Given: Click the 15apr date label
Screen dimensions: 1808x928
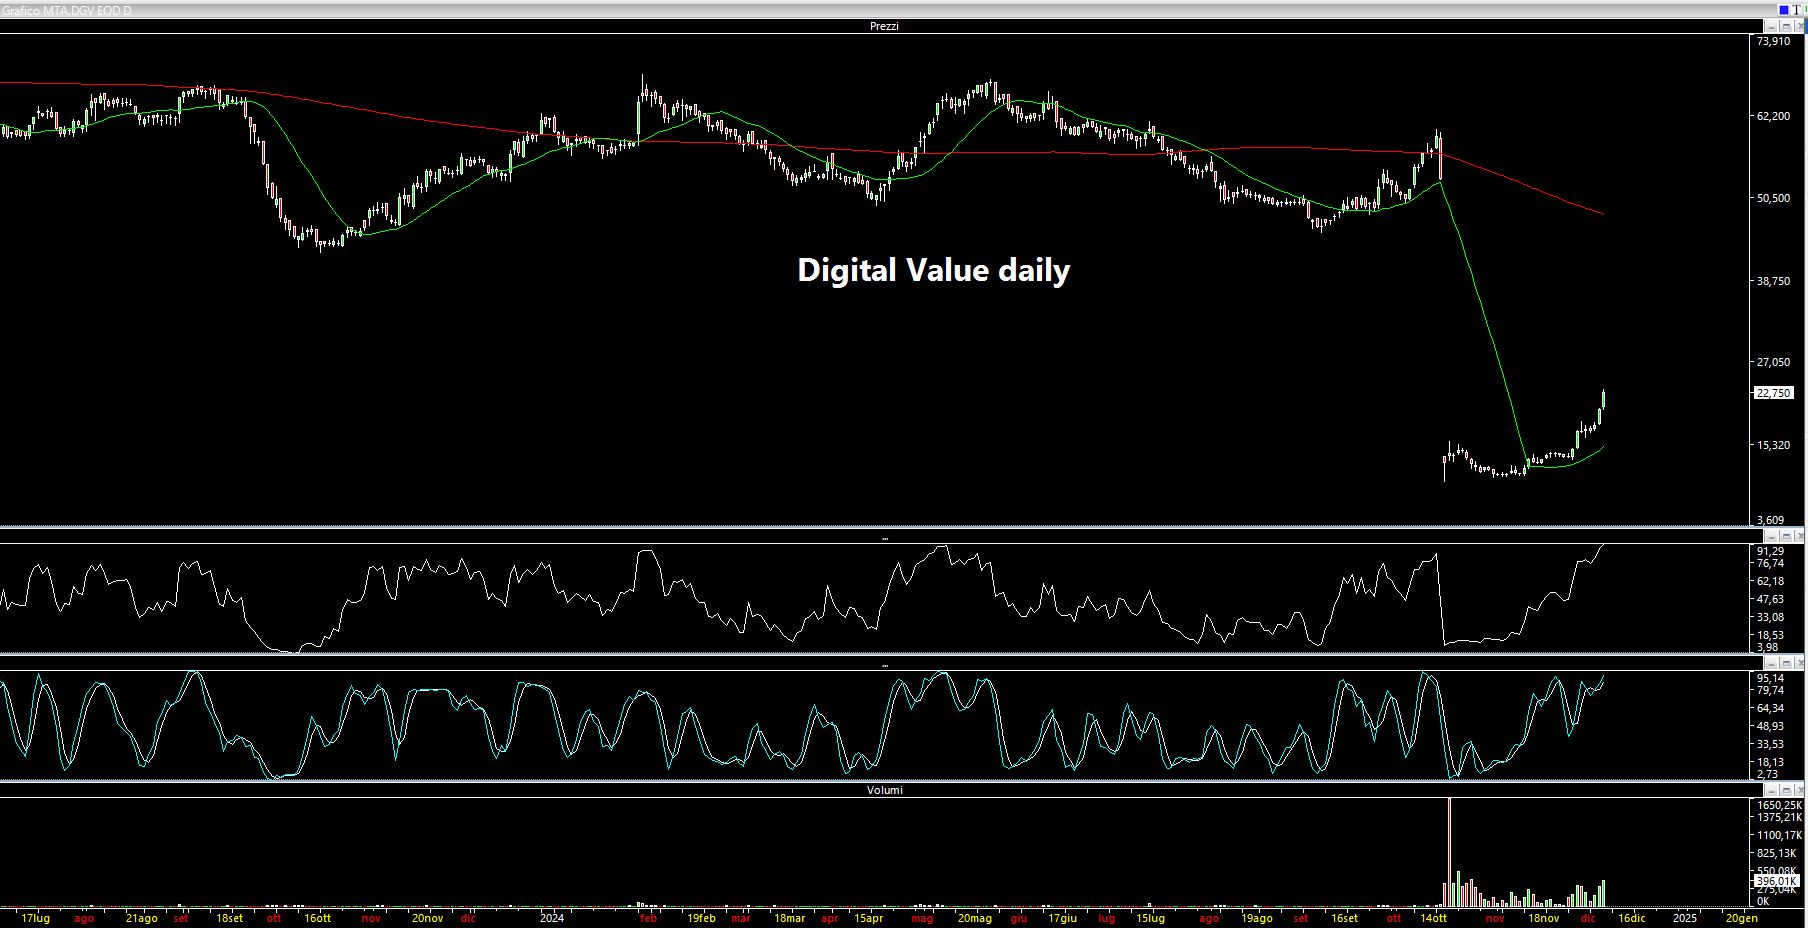Looking at the screenshot, I should point(868,918).
